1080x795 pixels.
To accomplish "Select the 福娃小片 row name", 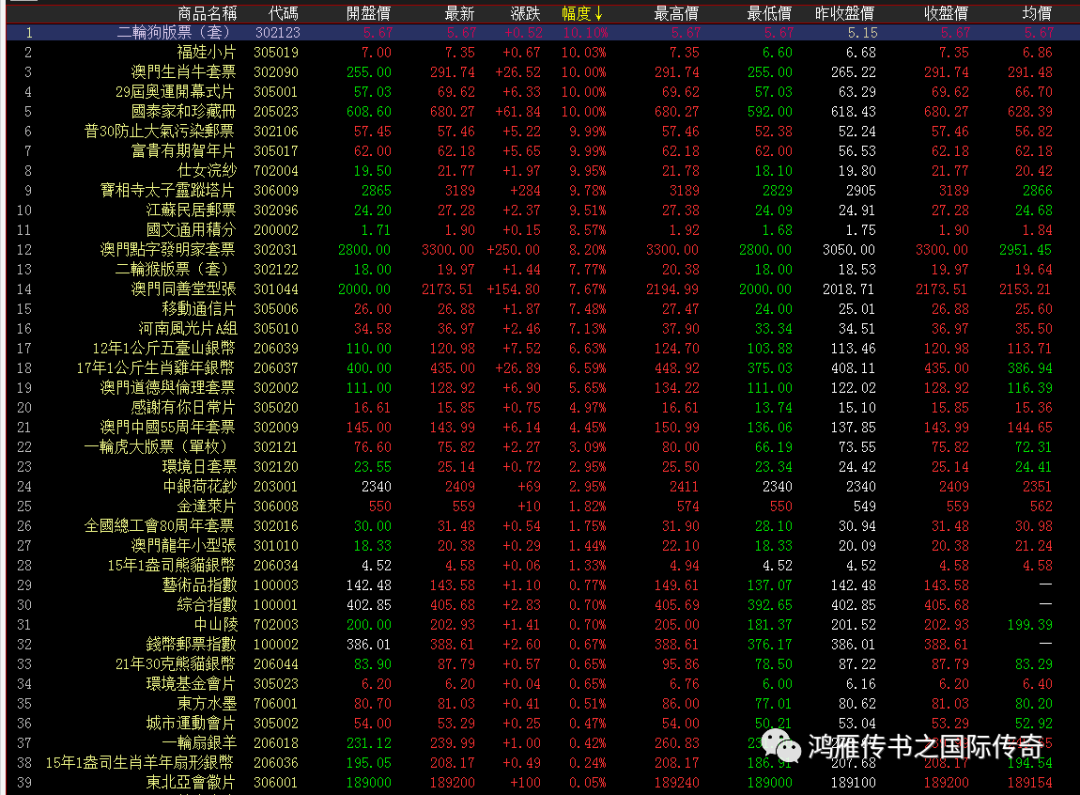I will (206, 52).
